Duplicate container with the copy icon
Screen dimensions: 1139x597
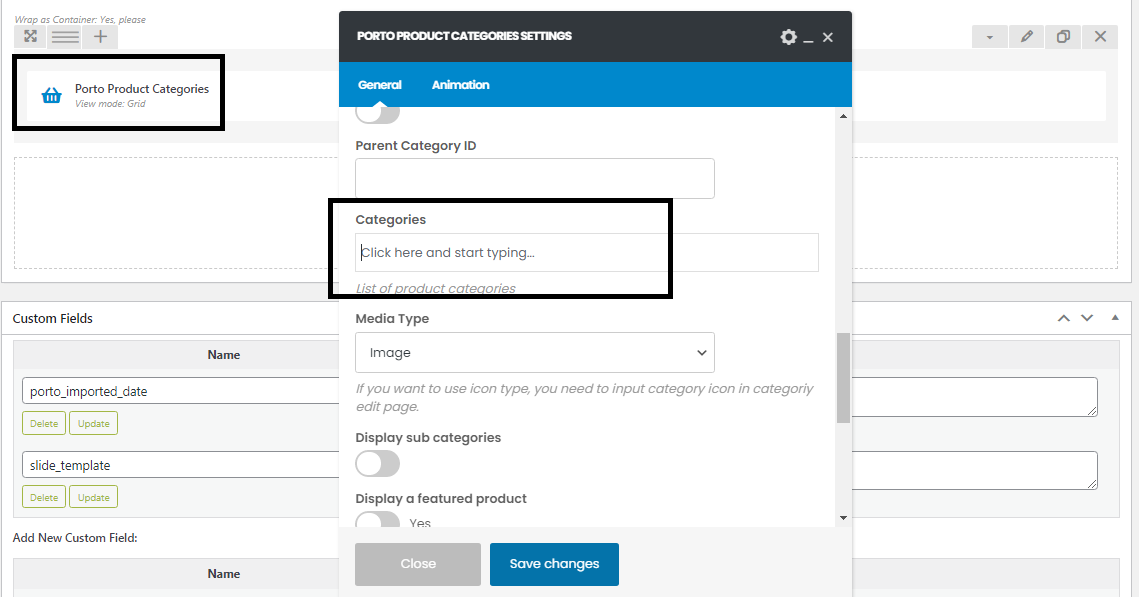pyautogui.click(x=1063, y=37)
